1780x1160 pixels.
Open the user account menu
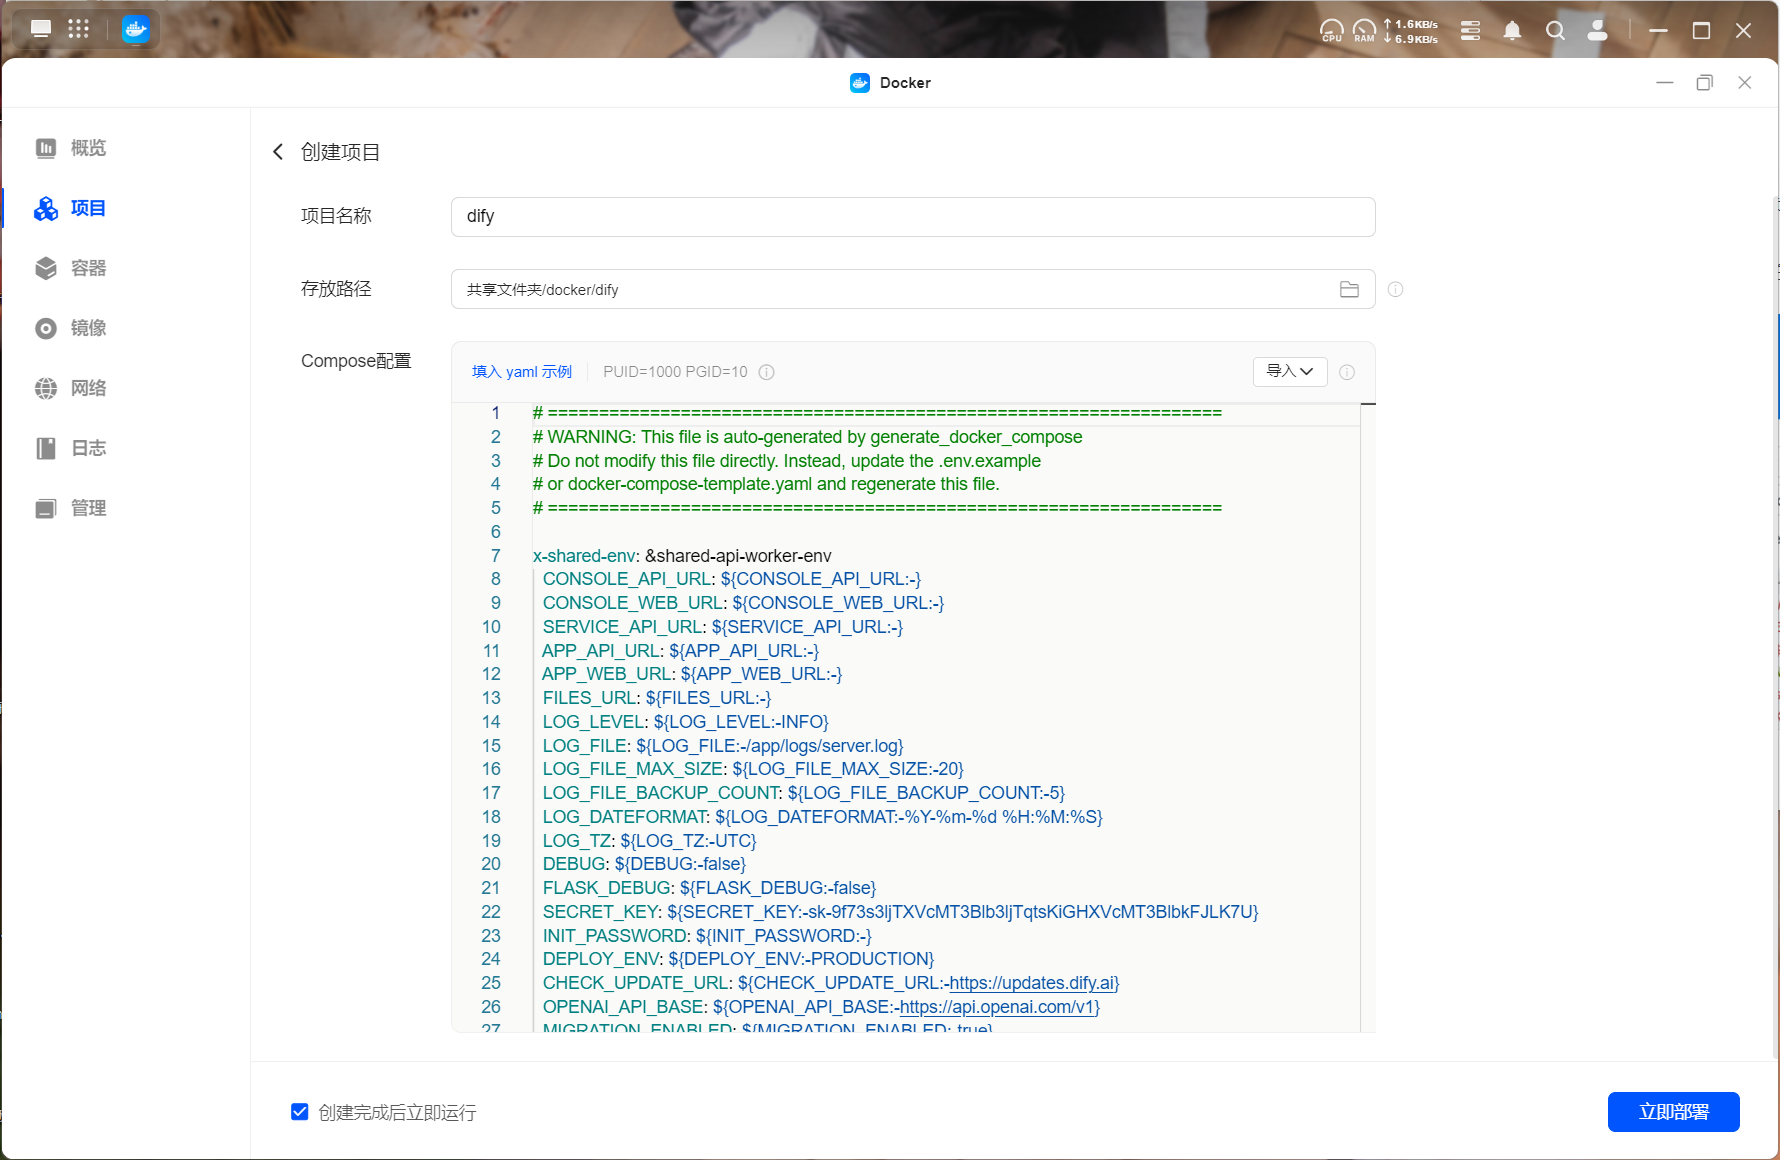pyautogui.click(x=1598, y=31)
